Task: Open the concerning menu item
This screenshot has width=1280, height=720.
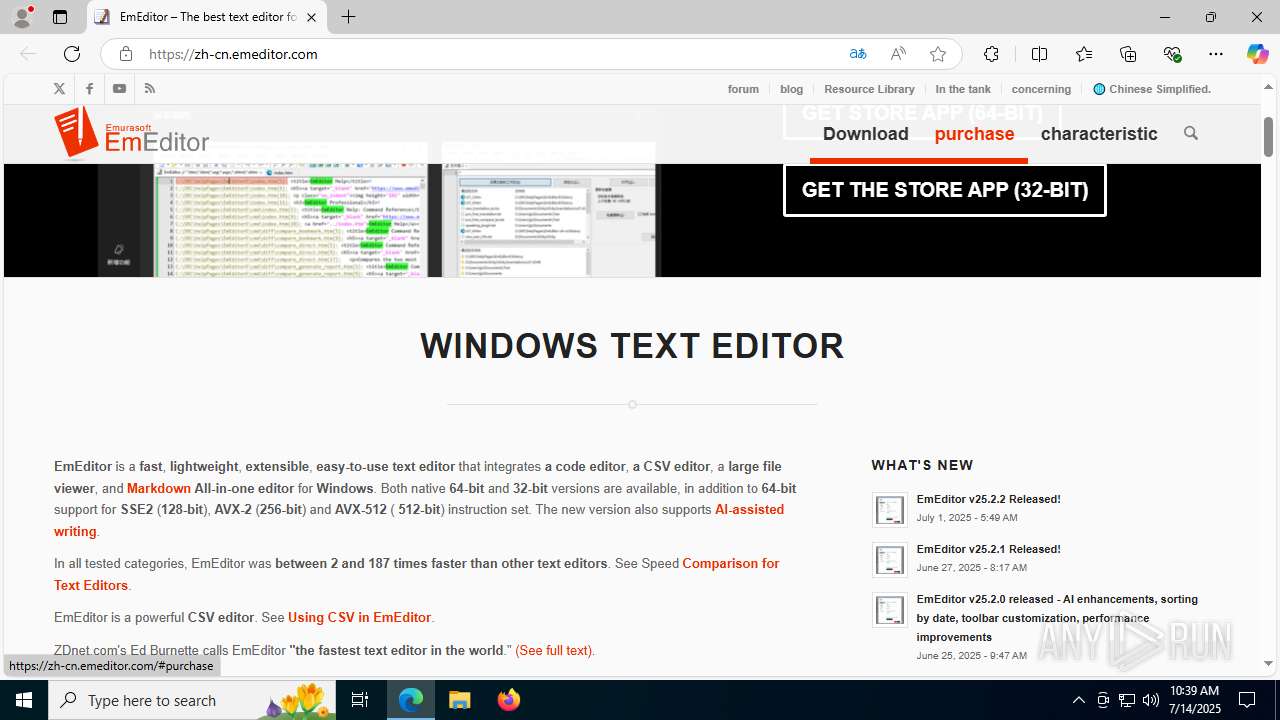Action: coord(1041,89)
